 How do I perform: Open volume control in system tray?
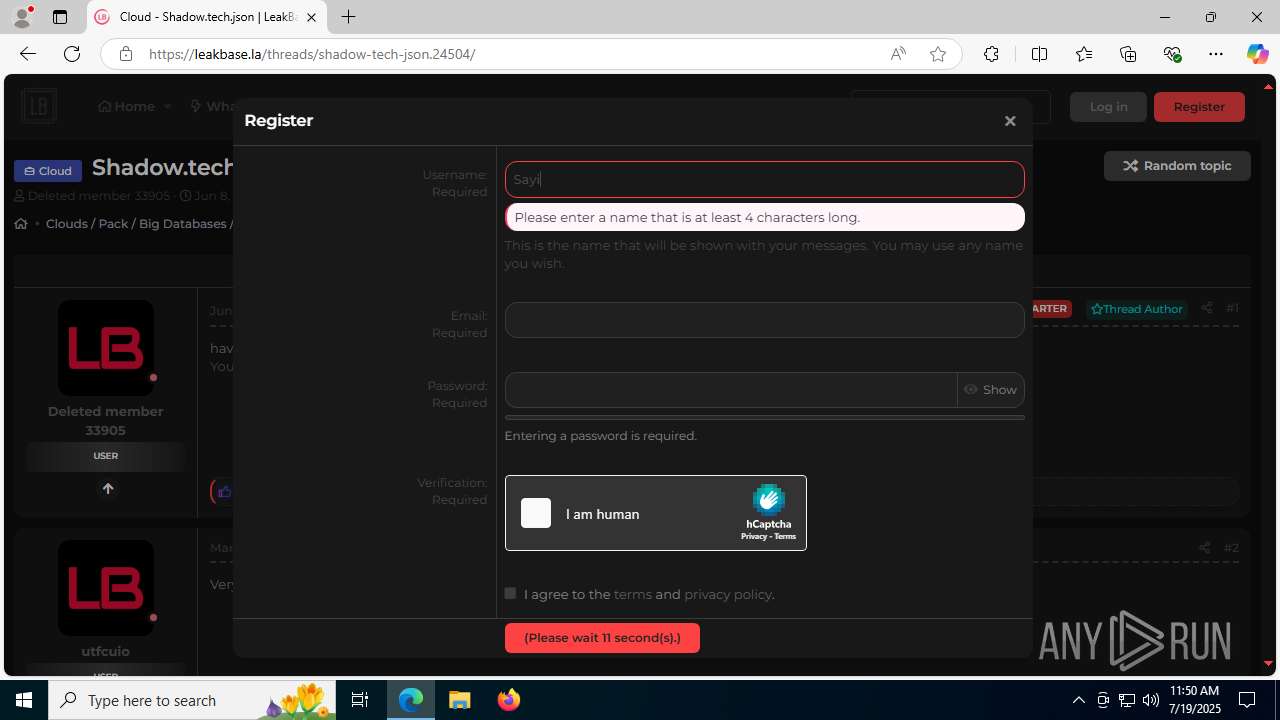1151,700
